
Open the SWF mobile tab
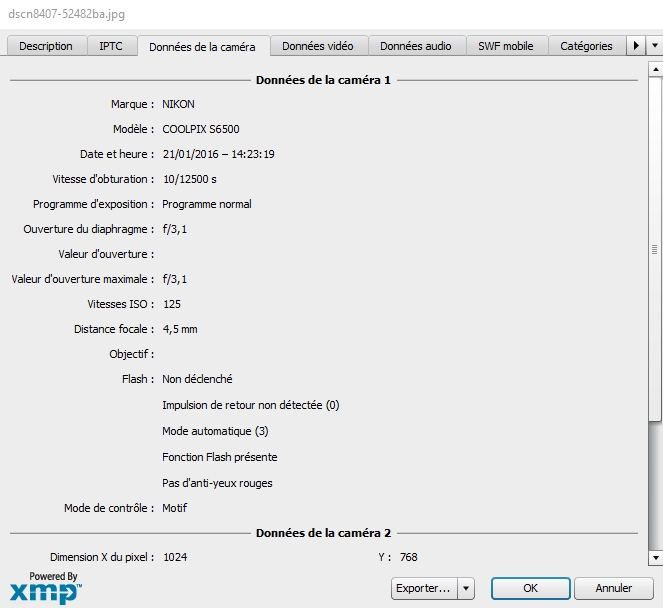pos(506,46)
